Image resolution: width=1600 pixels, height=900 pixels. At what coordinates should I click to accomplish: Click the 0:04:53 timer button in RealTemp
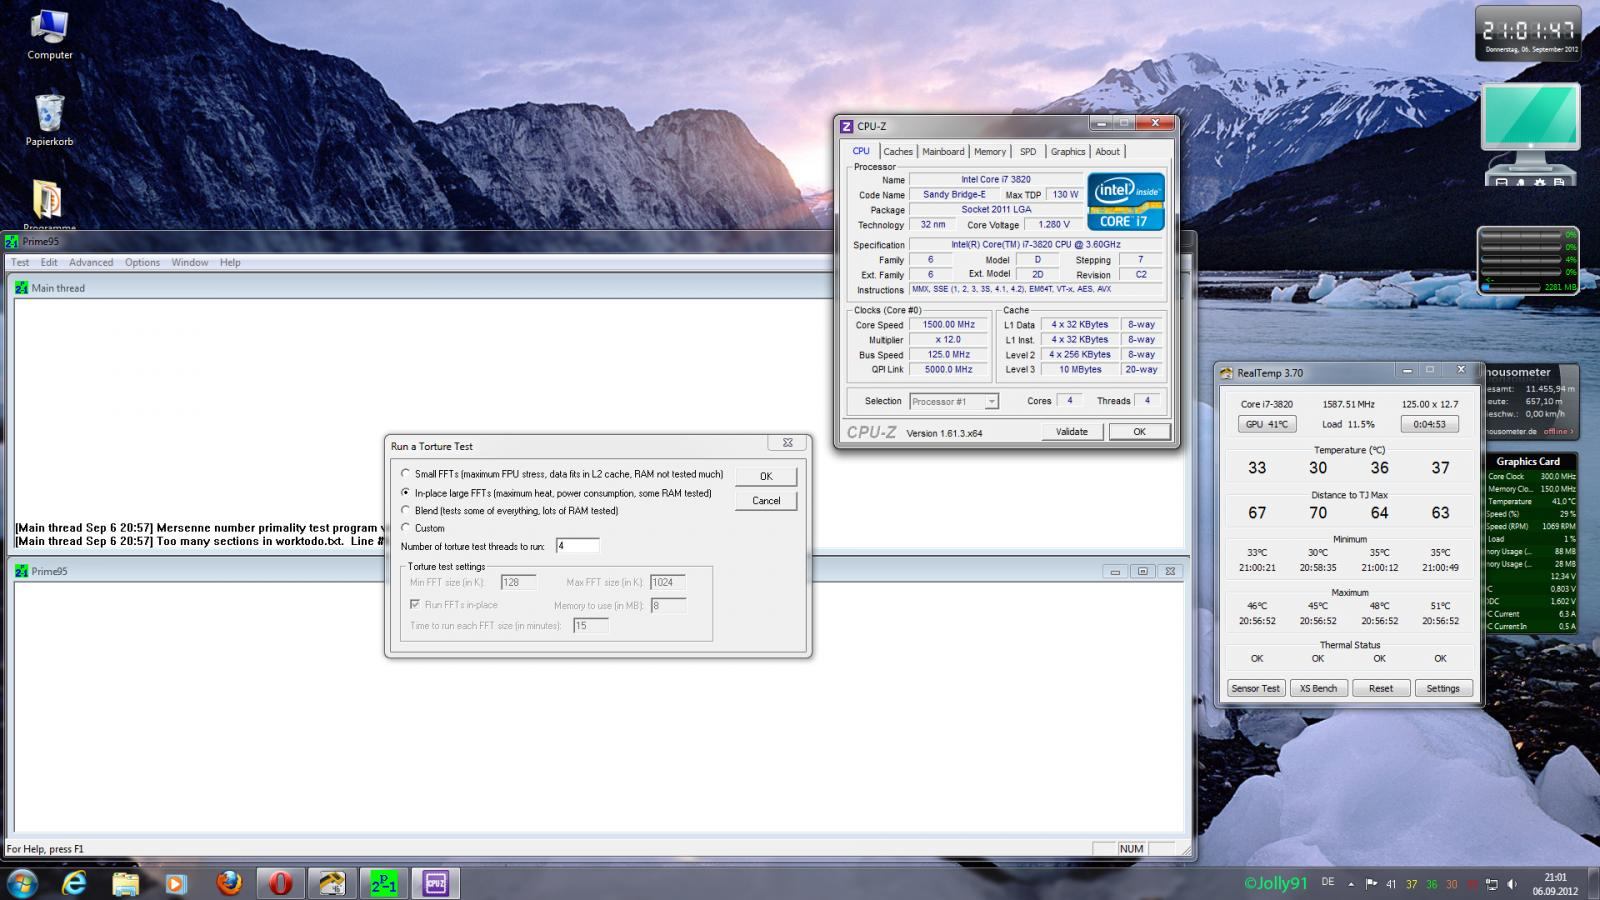[x=1429, y=424]
